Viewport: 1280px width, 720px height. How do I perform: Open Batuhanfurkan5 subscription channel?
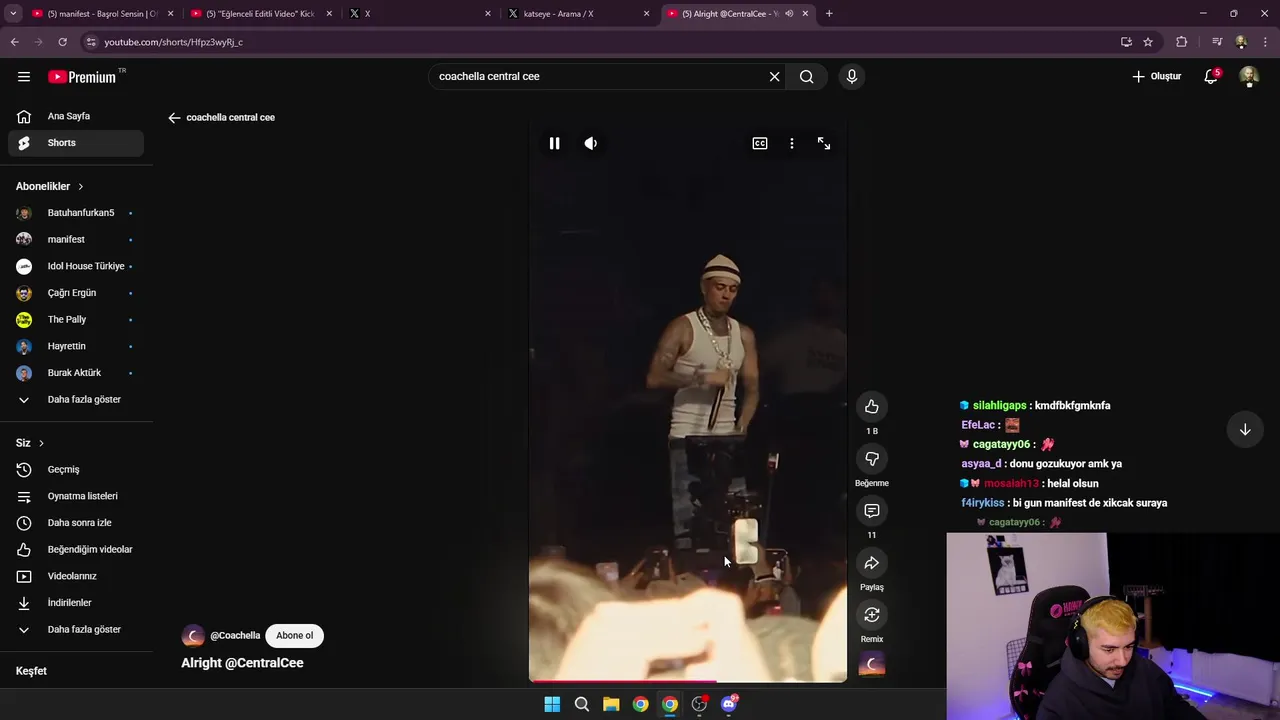pos(76,213)
